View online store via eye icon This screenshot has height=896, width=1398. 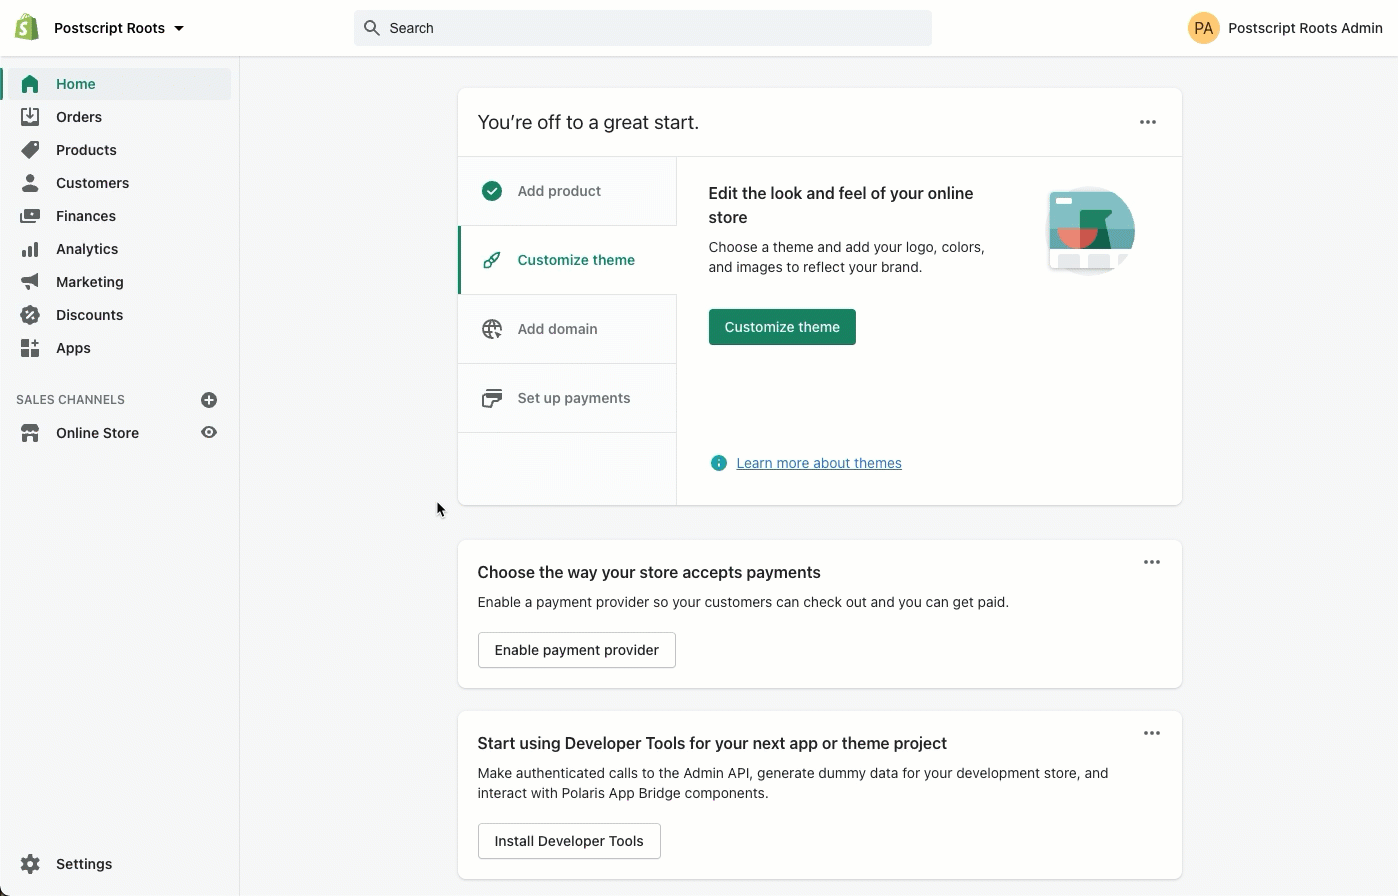point(209,433)
